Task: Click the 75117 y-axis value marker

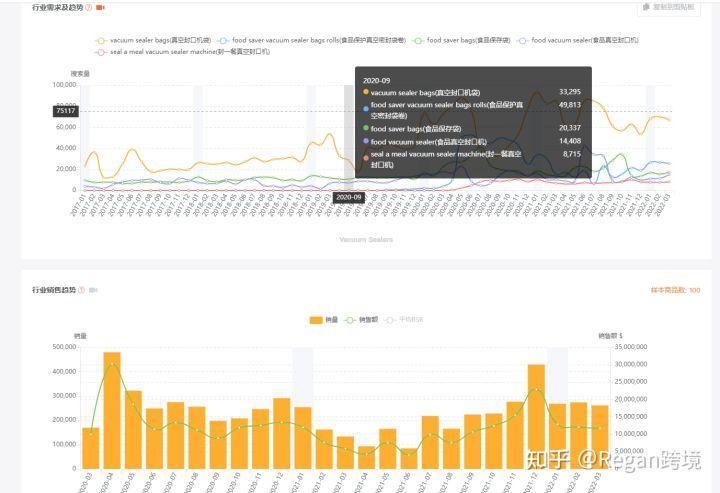Action: 66,111
